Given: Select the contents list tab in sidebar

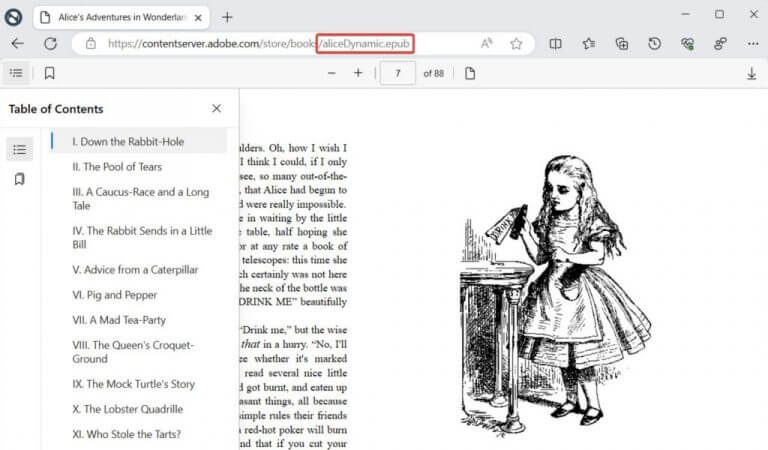Looking at the screenshot, I should tap(19, 150).
